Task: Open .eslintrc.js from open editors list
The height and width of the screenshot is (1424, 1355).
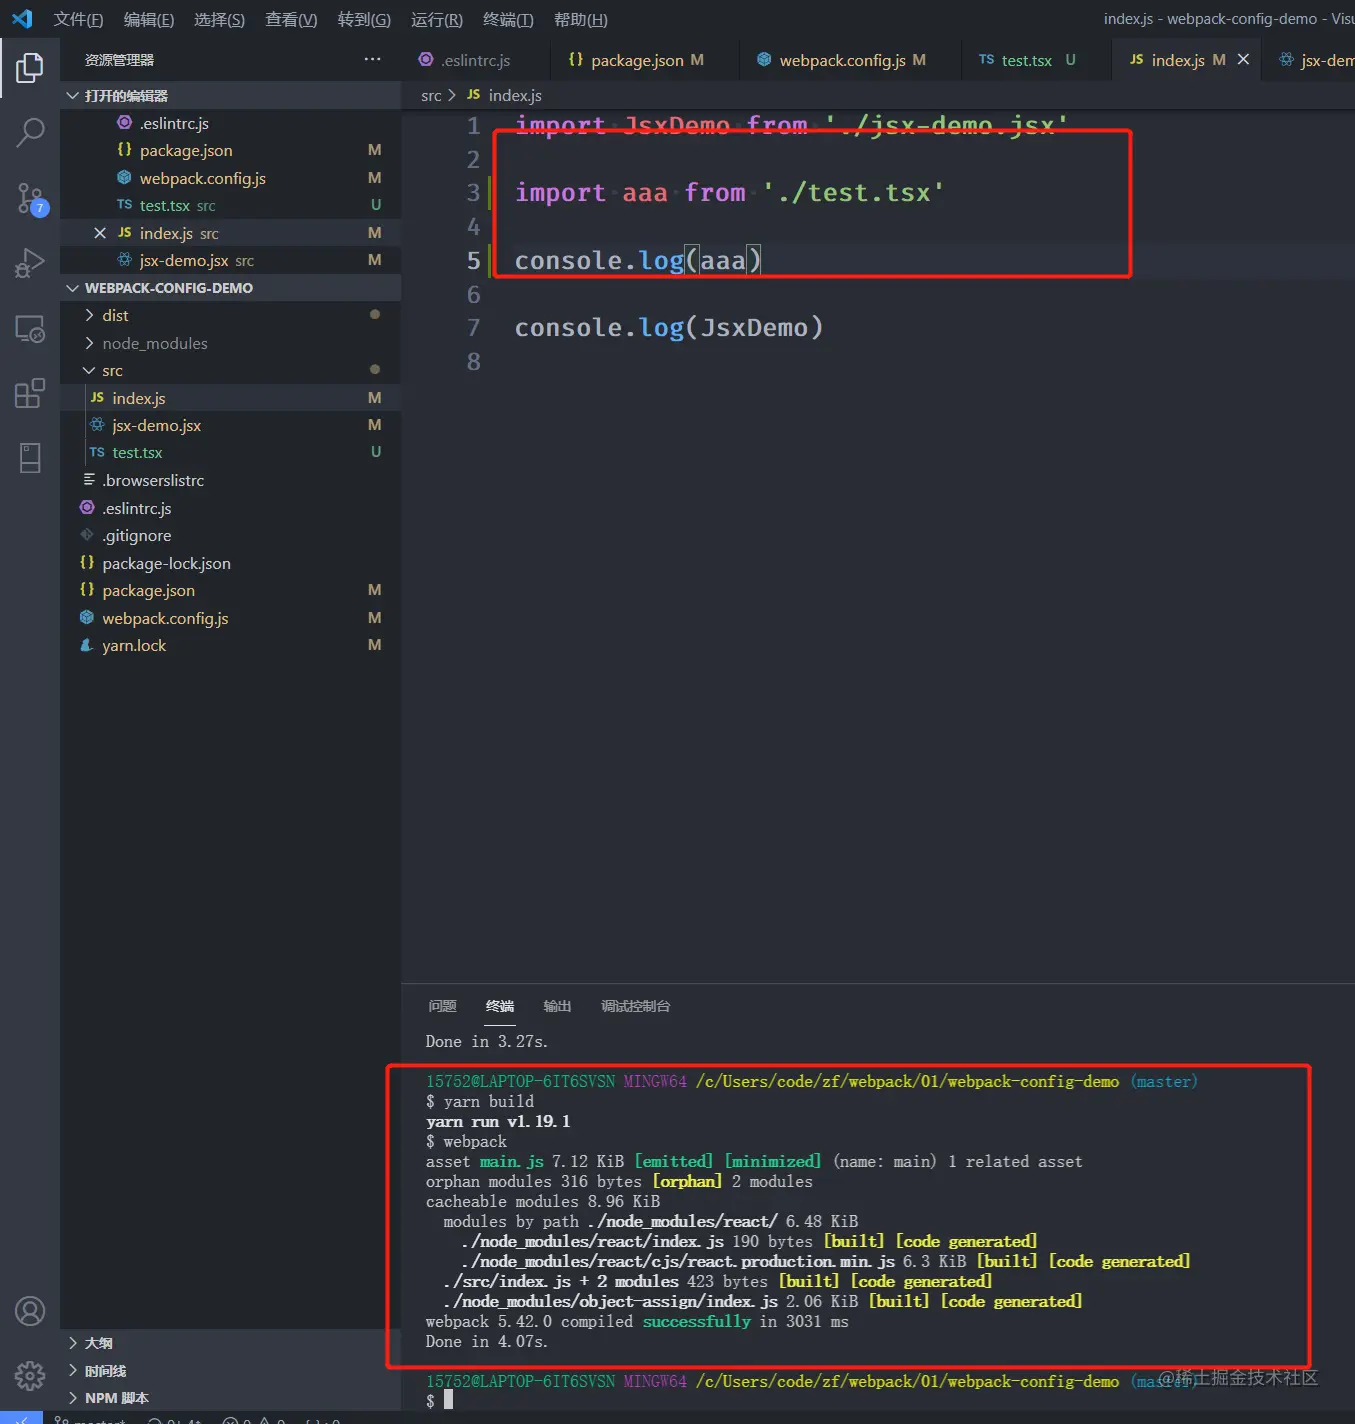Action: (x=230, y=123)
